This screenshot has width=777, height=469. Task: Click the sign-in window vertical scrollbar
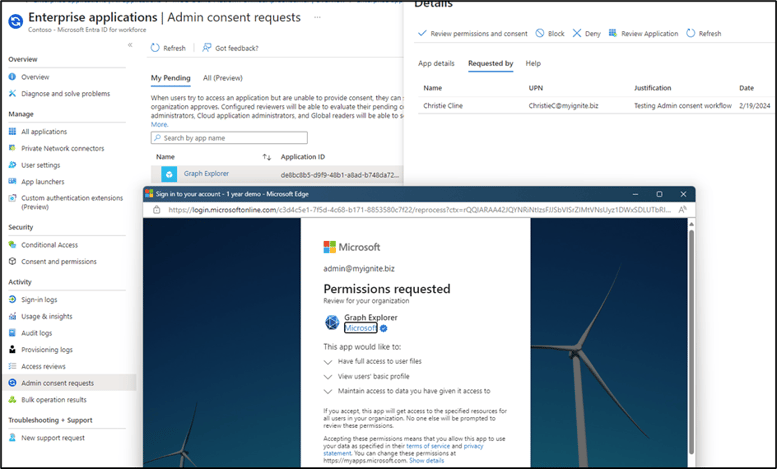point(691,342)
